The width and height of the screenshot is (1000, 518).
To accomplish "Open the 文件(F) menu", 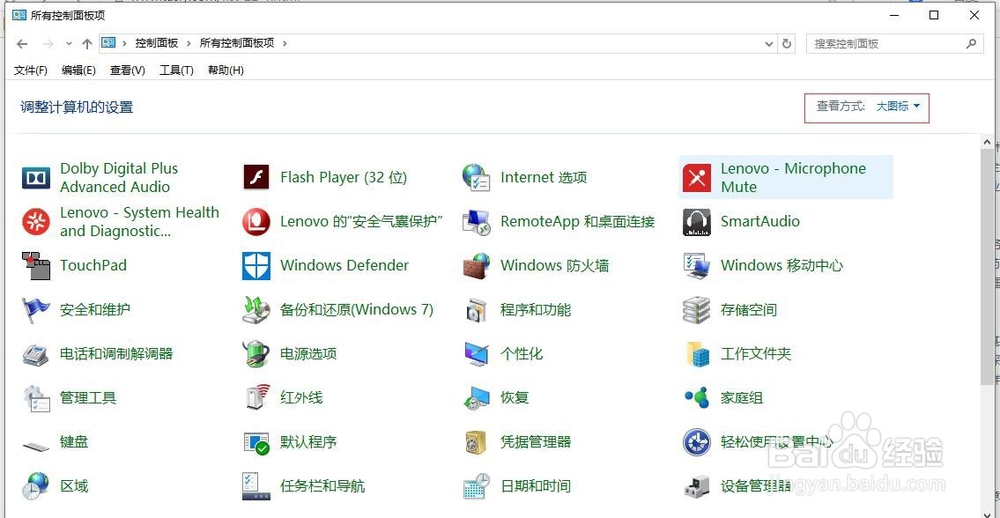I will [31, 70].
